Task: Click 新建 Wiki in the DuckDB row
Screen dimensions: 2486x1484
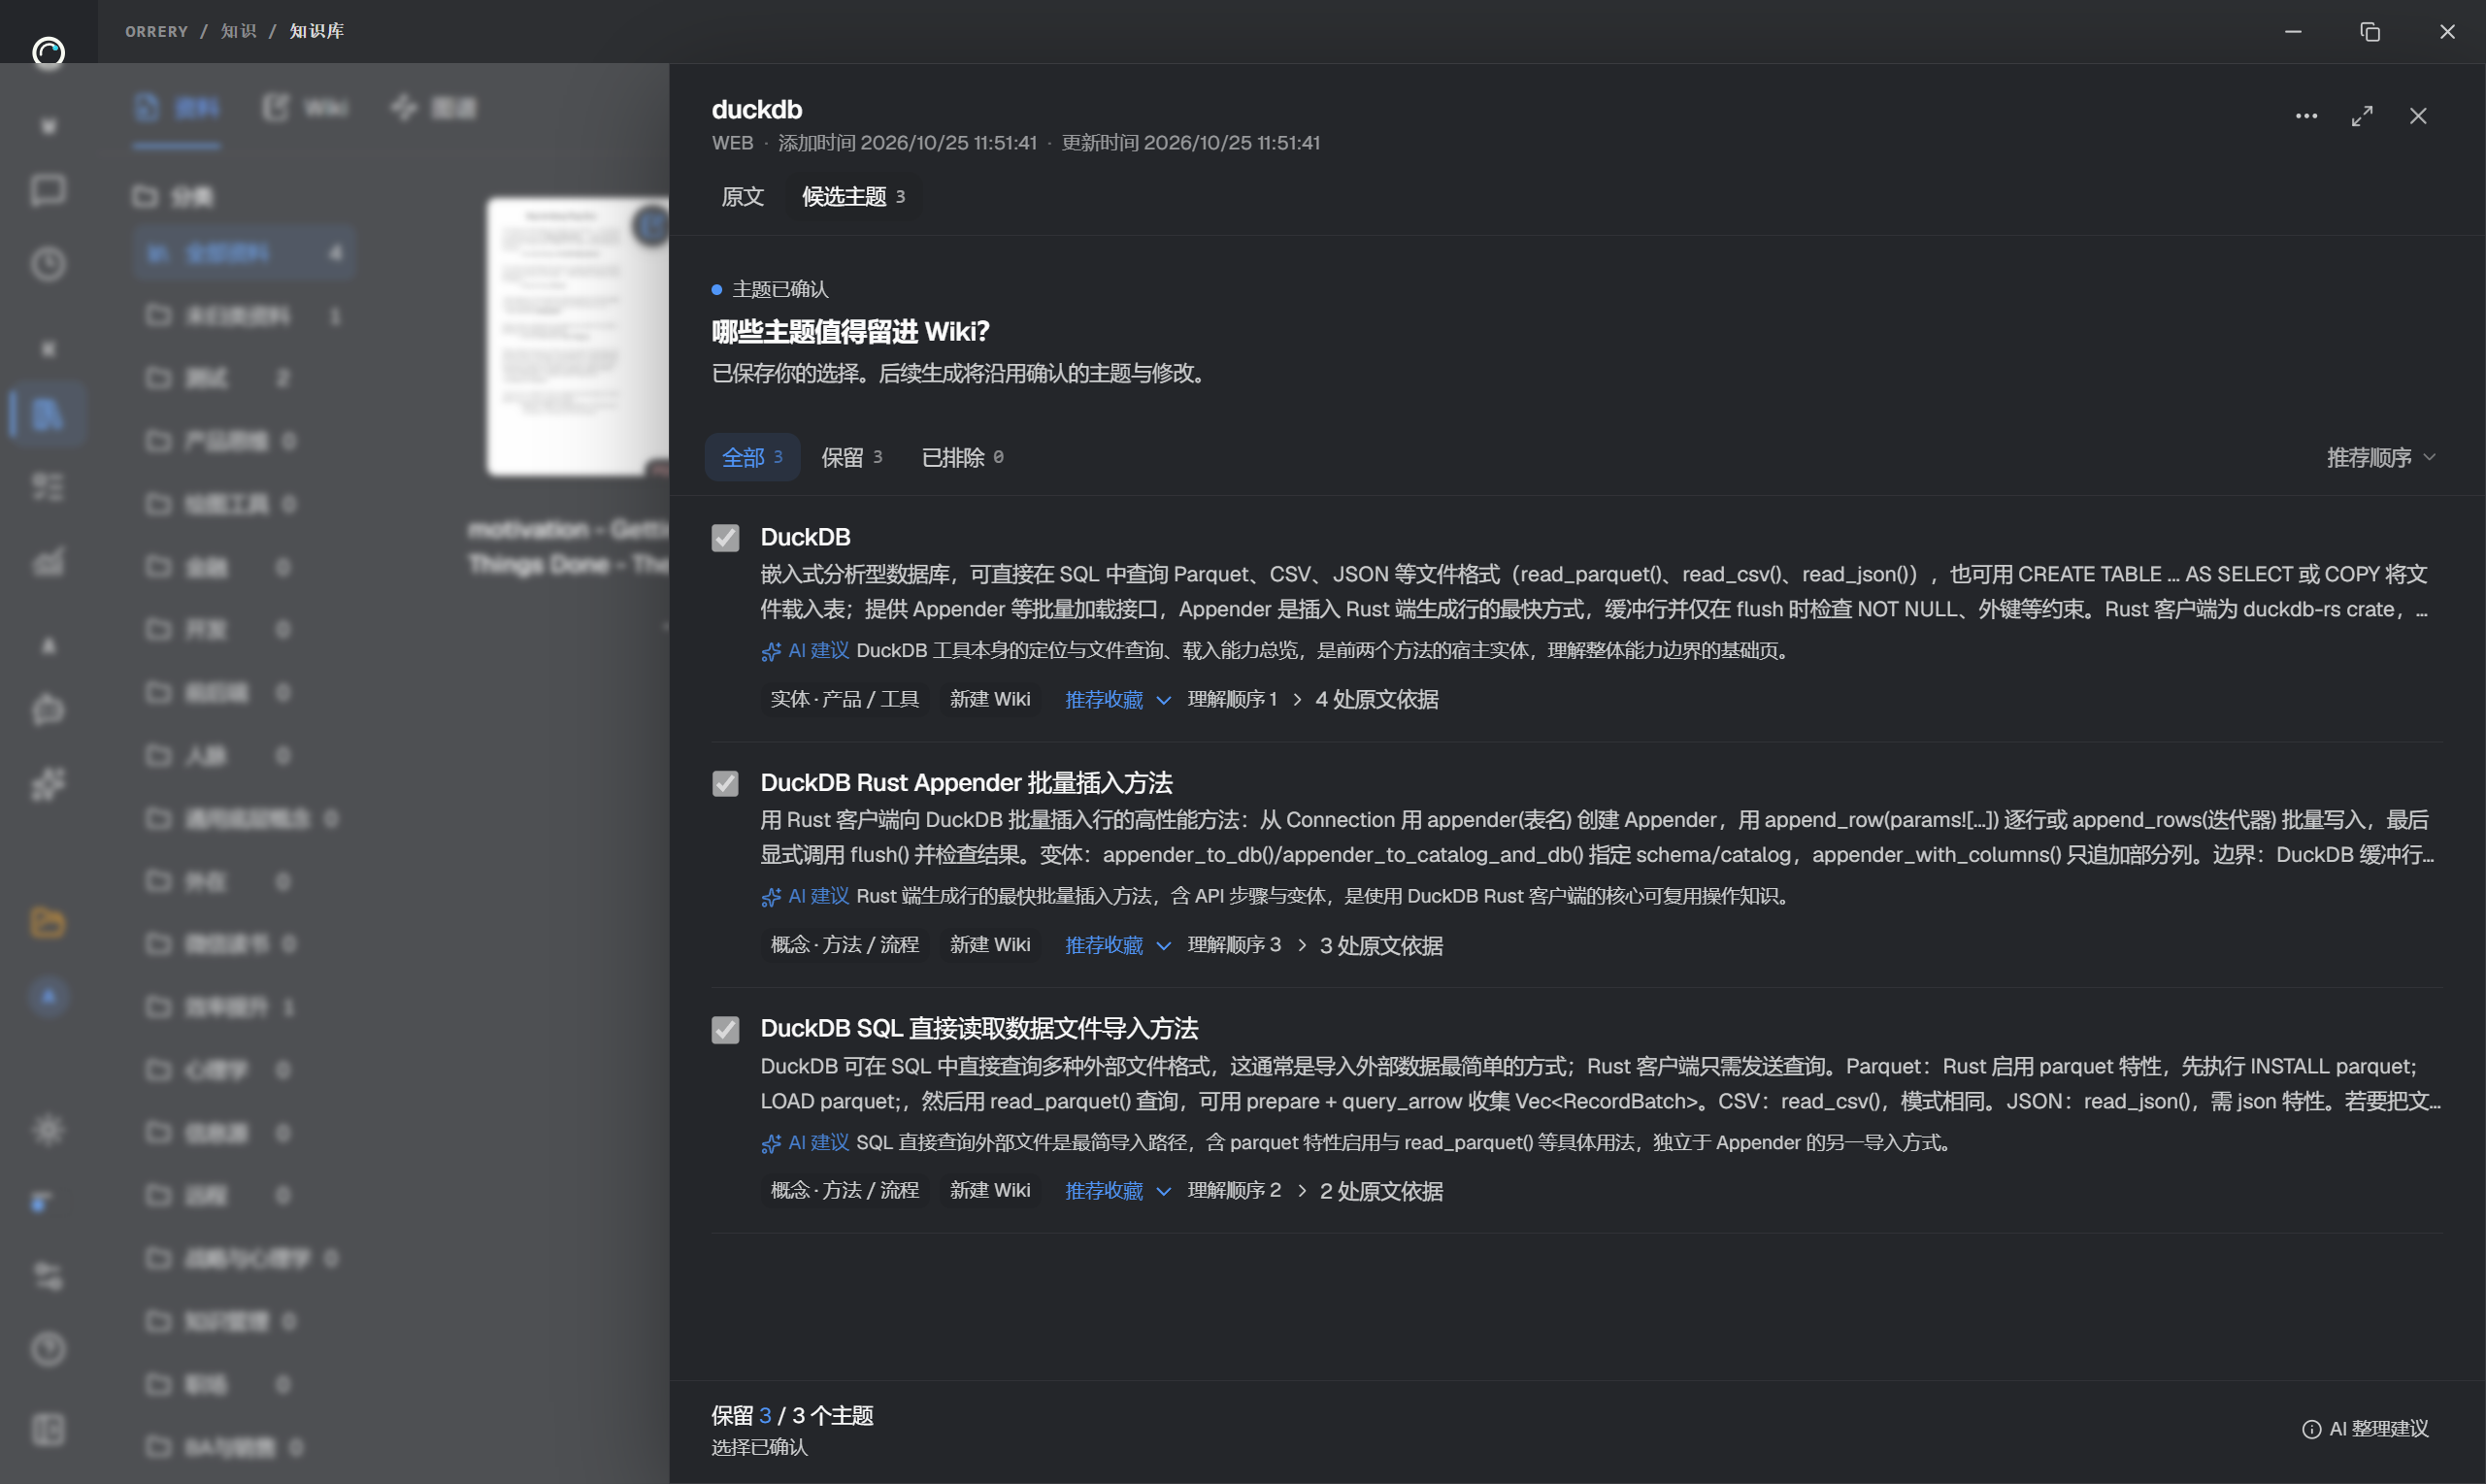Action: click(x=989, y=699)
